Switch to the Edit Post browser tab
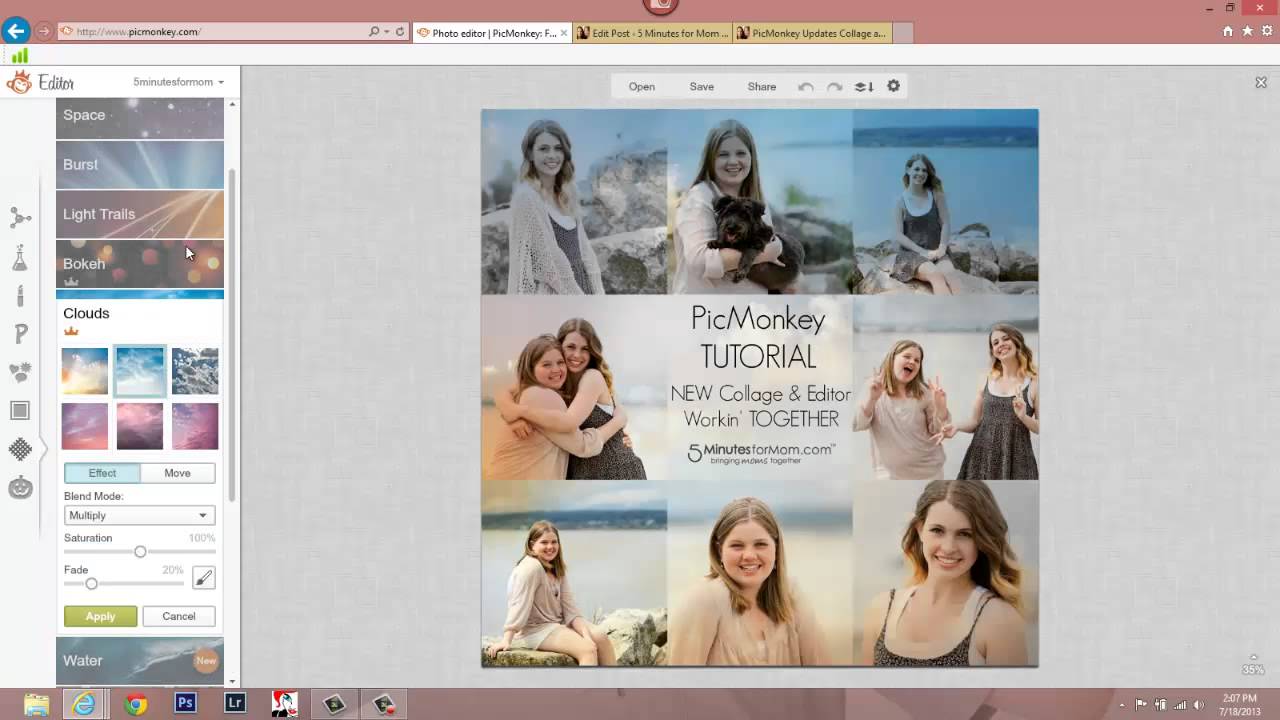 click(x=651, y=33)
